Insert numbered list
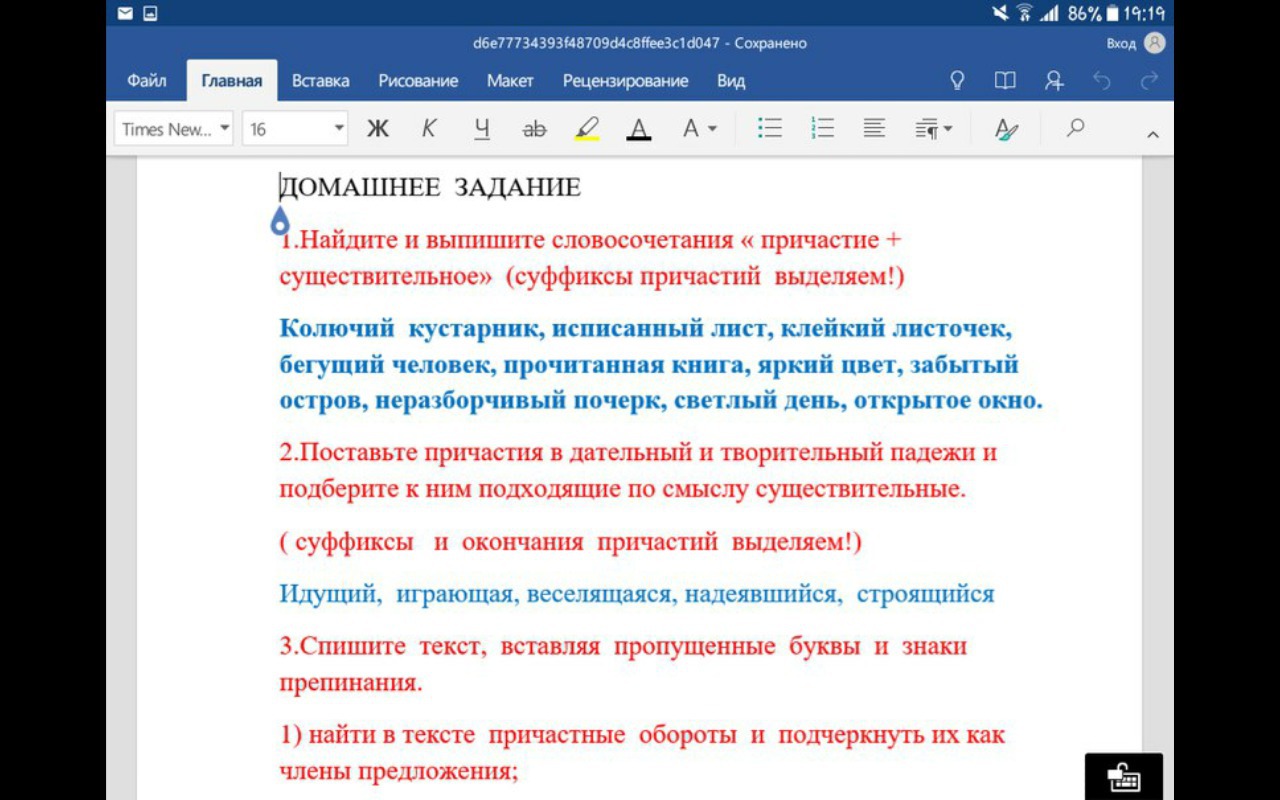 (823, 128)
